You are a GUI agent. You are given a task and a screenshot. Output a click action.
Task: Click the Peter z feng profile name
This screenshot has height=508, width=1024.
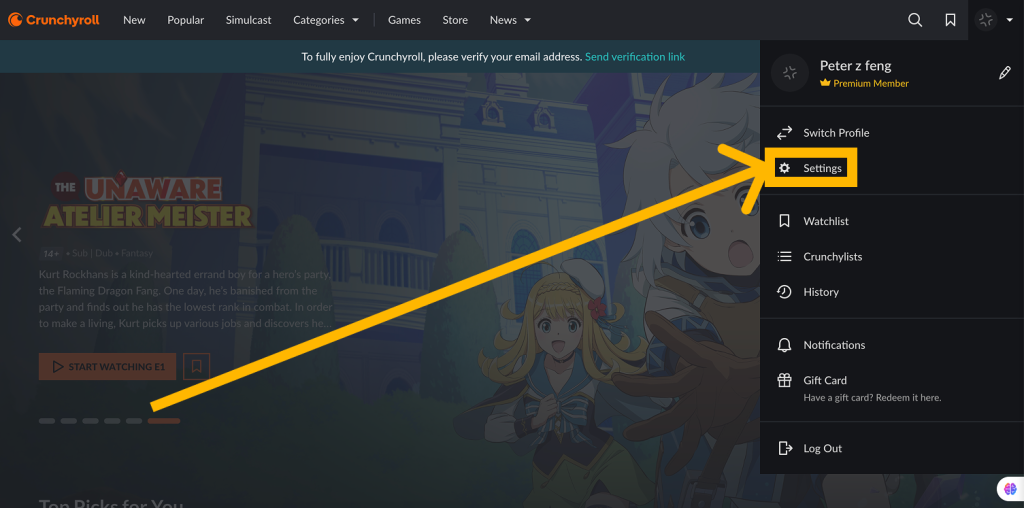click(856, 66)
